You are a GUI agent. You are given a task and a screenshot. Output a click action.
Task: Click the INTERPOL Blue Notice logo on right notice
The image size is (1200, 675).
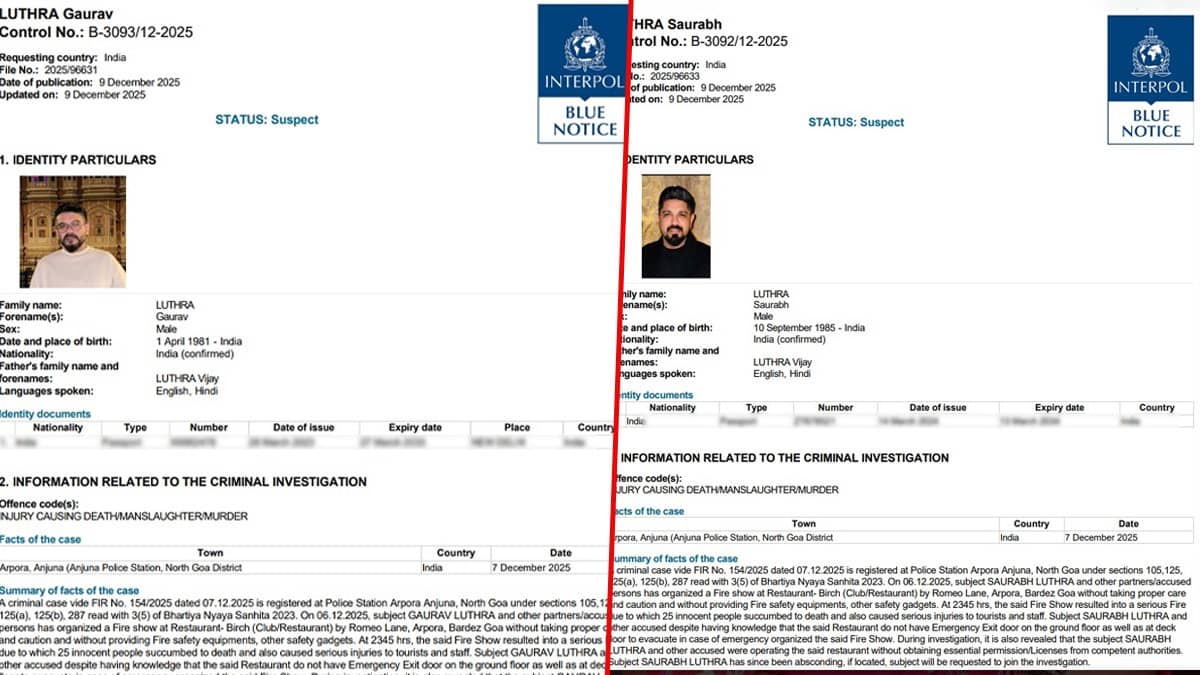click(x=1150, y=80)
